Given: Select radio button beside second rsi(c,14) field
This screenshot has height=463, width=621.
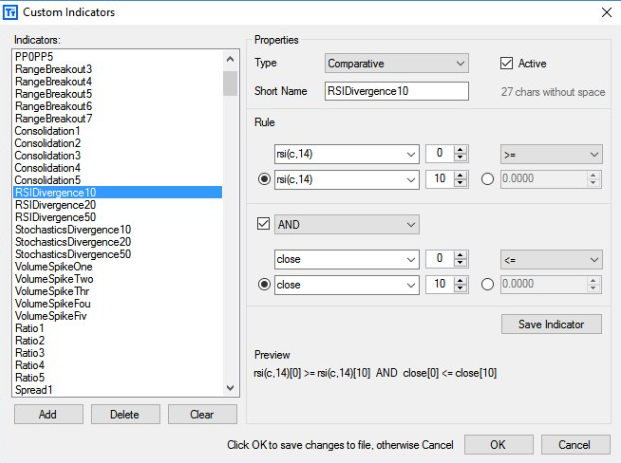Looking at the screenshot, I should click(264, 179).
